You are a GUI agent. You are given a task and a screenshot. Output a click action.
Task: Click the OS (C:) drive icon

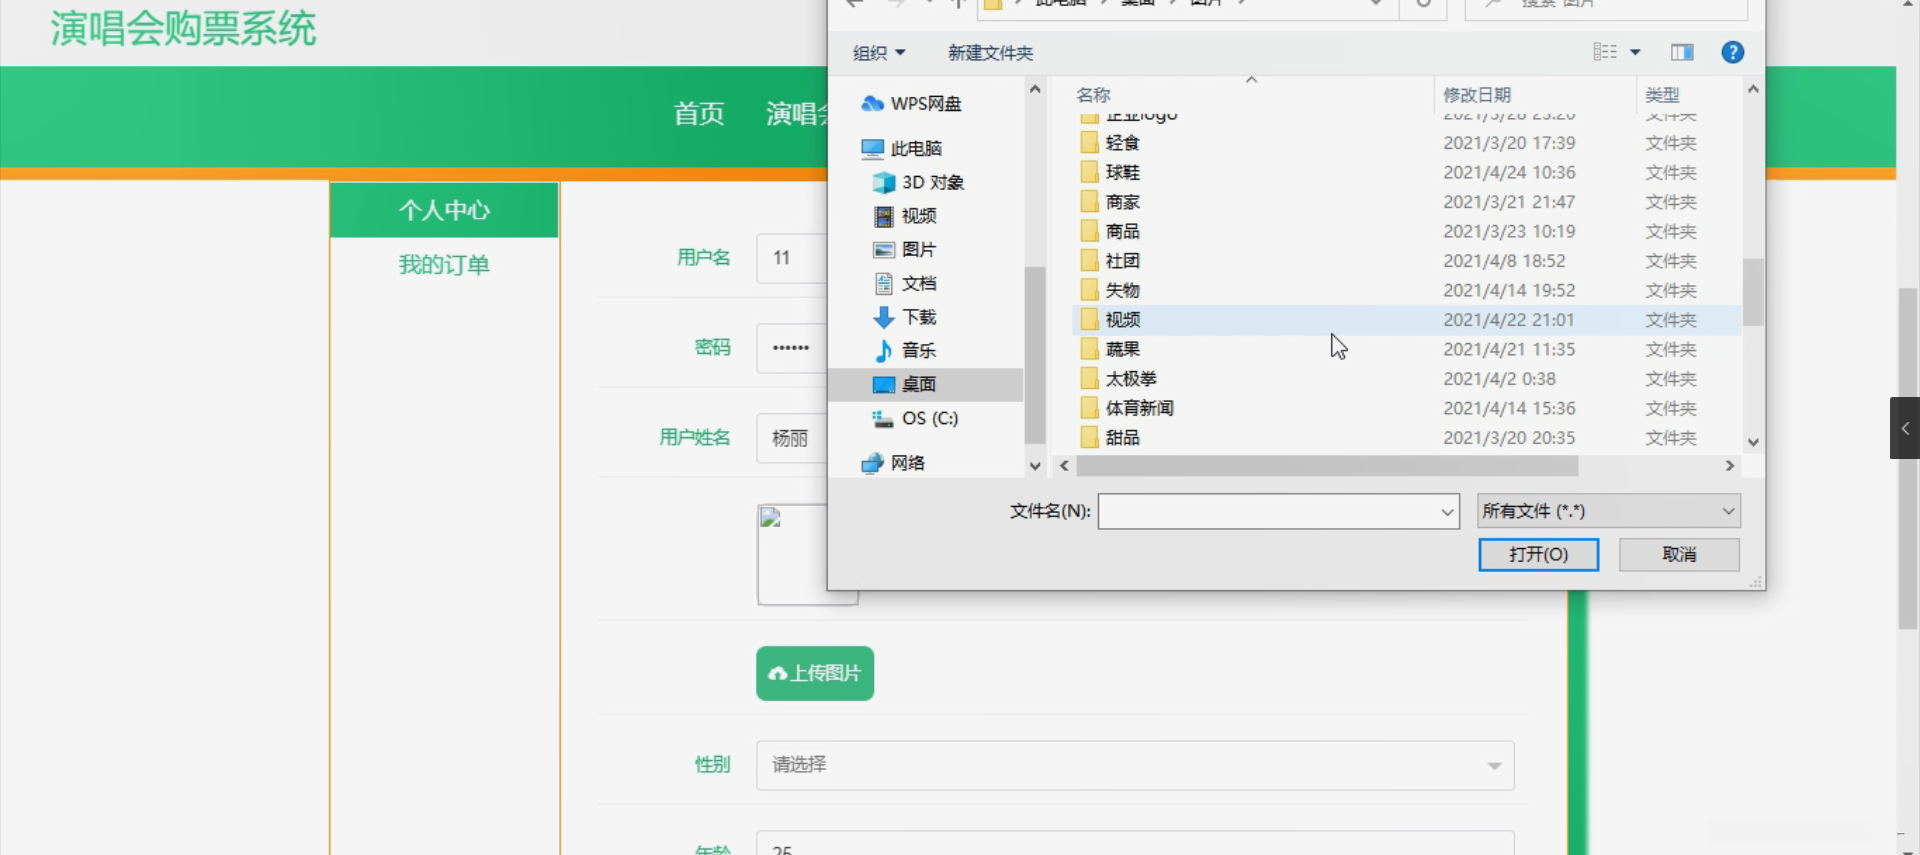click(x=883, y=418)
